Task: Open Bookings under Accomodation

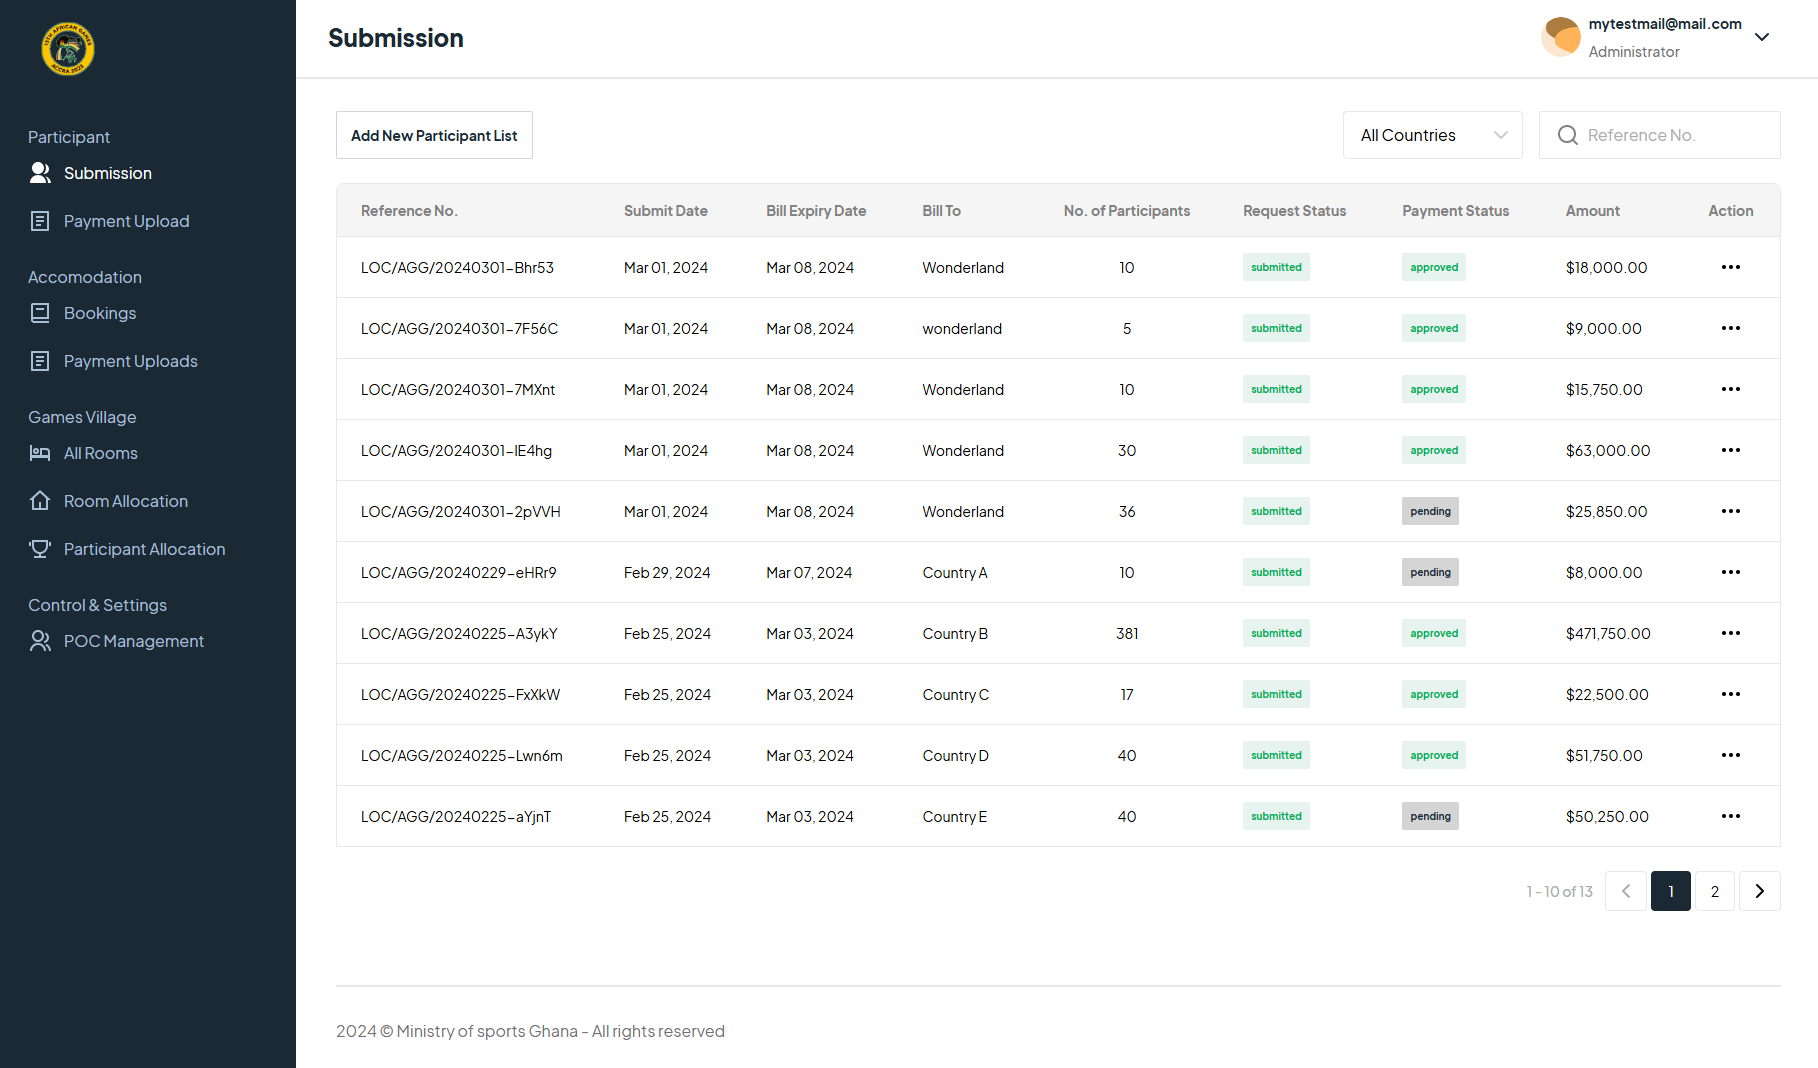Action: click(100, 313)
